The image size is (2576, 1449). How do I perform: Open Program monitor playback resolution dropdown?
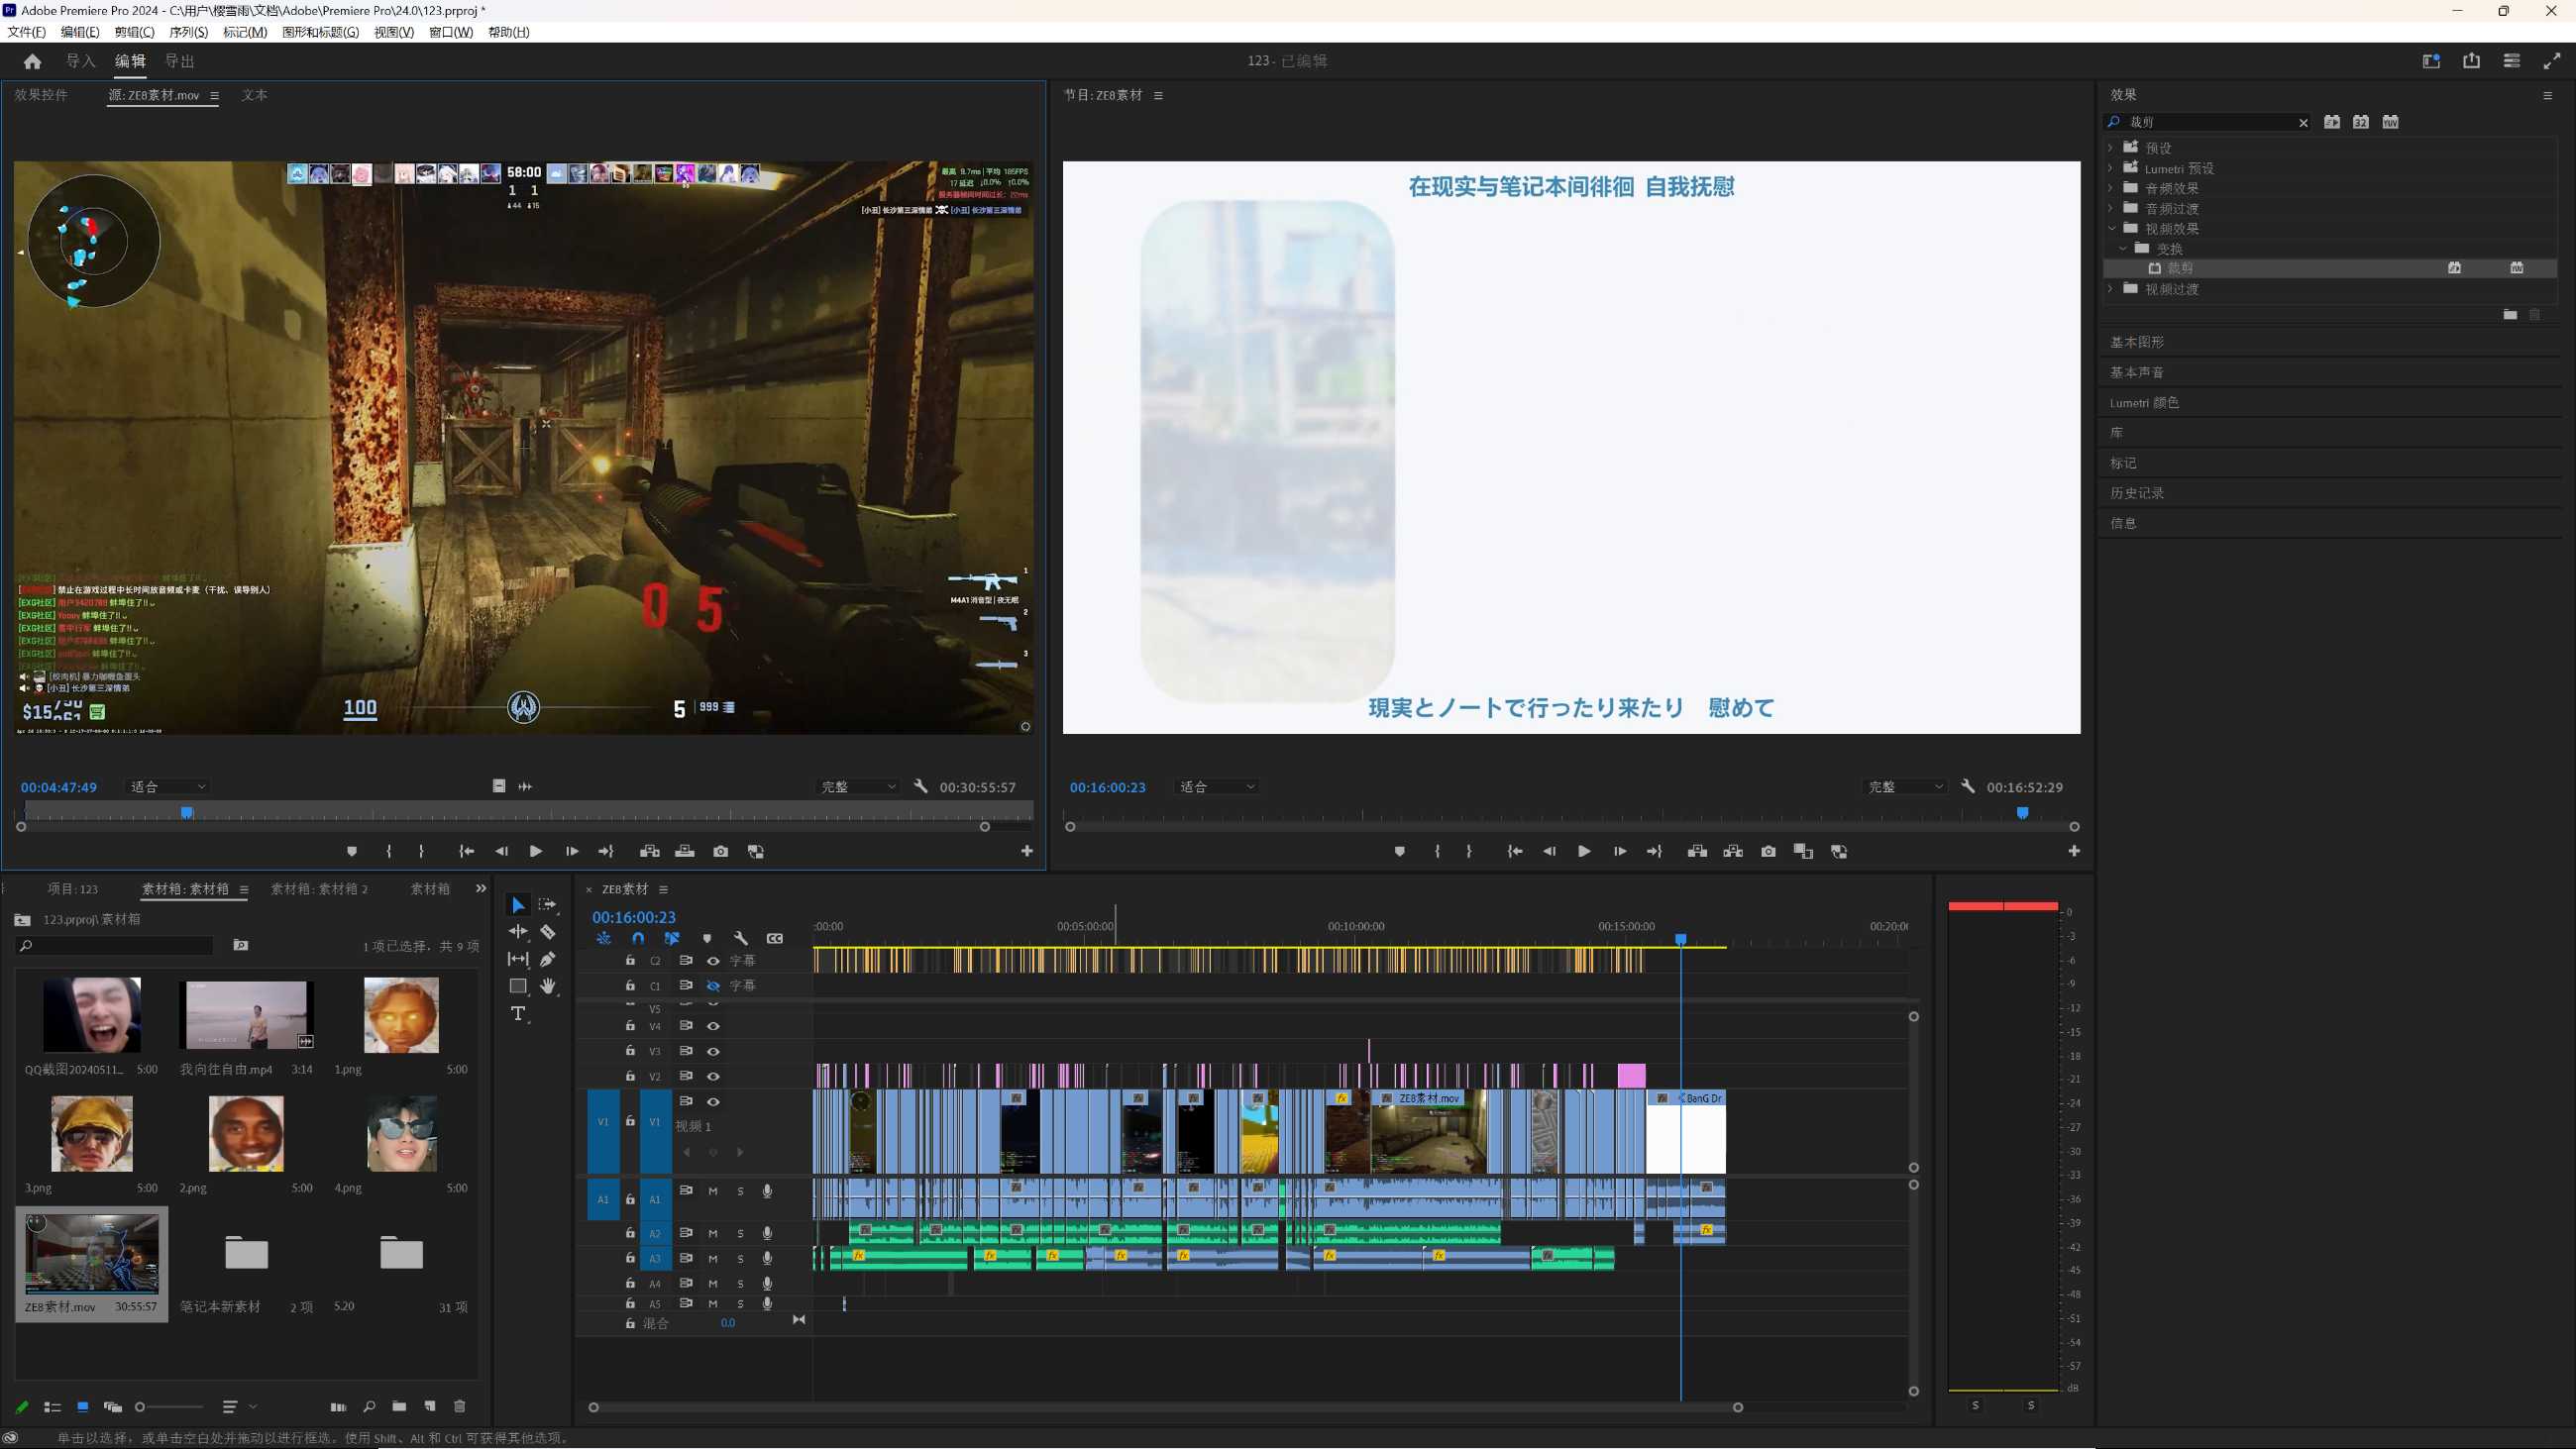1906,787
